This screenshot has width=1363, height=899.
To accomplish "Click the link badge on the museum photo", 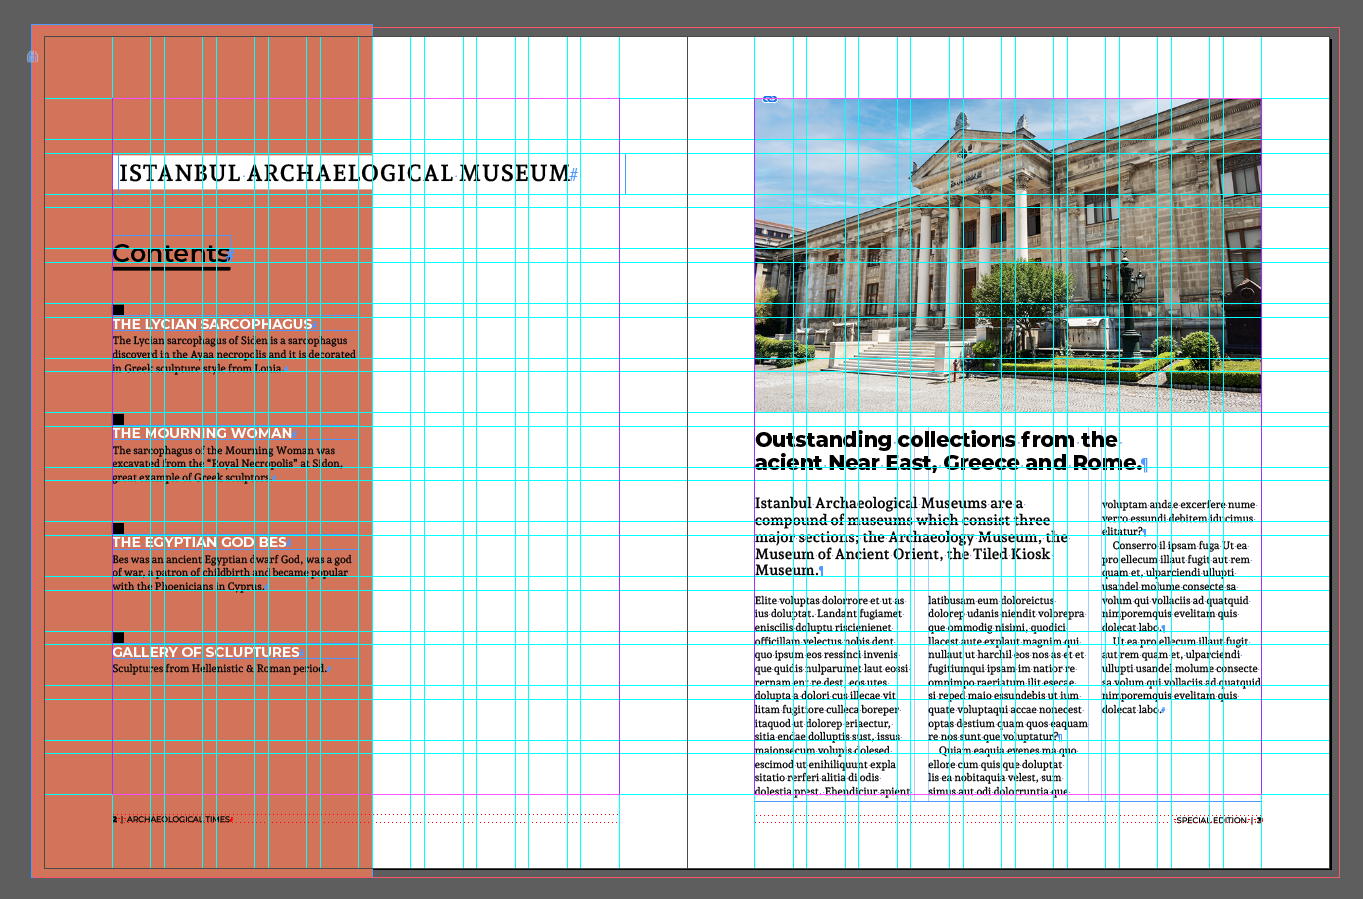I will pos(770,99).
